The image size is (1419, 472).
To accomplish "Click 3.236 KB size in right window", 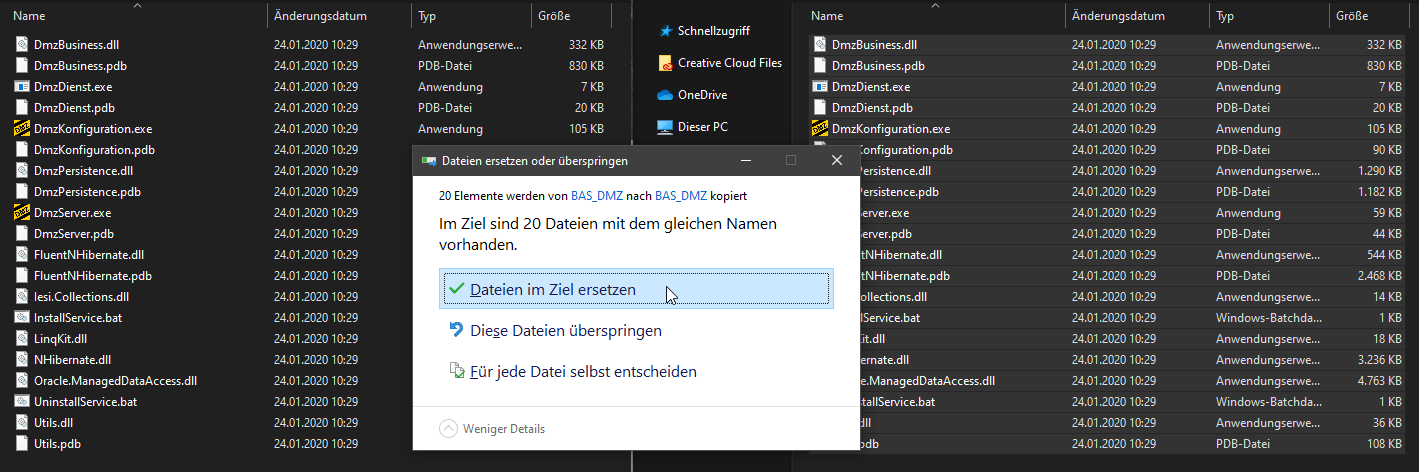I will (1380, 360).
